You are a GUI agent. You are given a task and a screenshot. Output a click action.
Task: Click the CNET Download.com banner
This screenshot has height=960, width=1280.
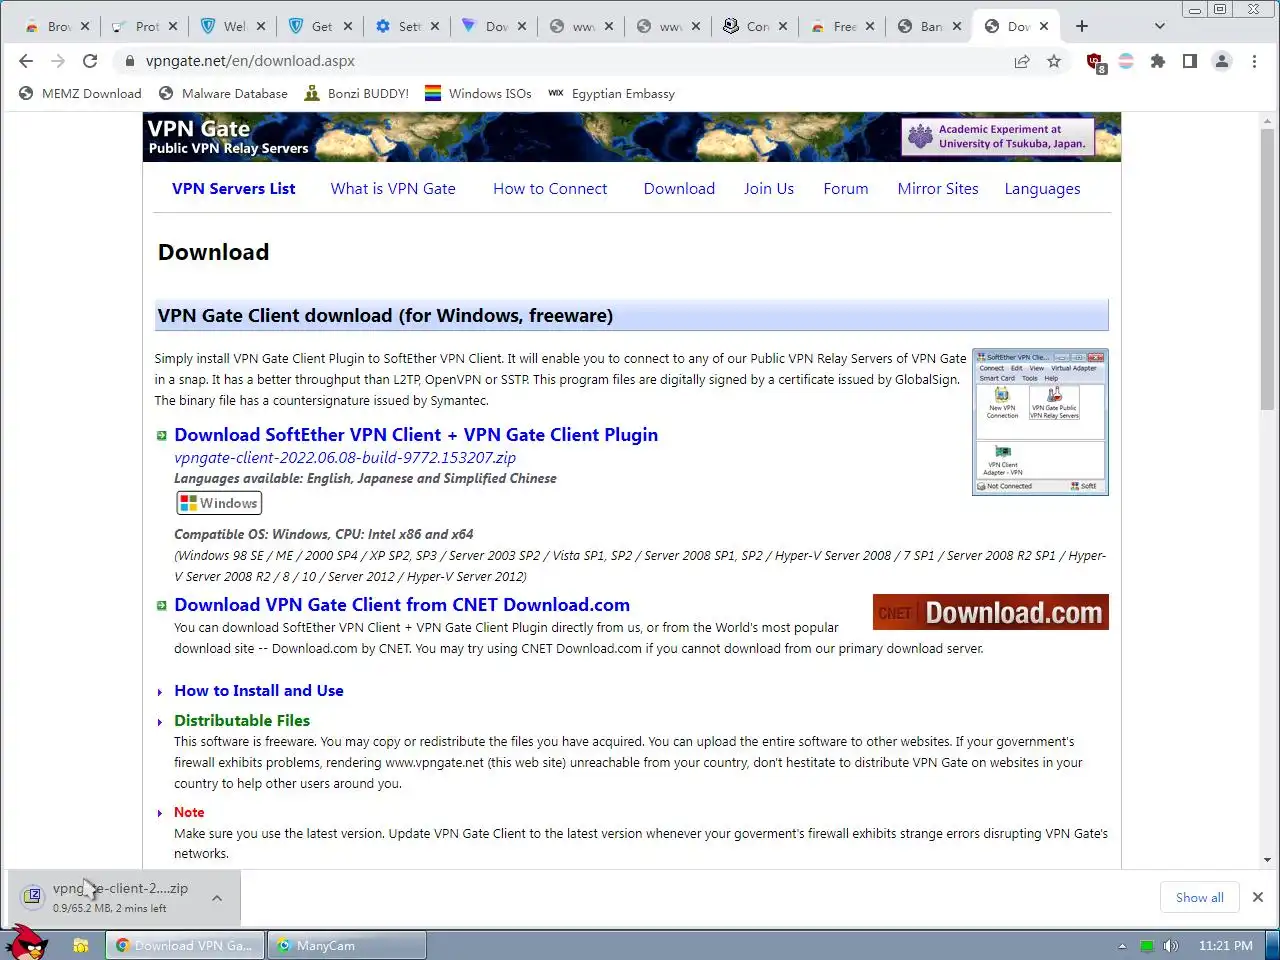pos(990,612)
